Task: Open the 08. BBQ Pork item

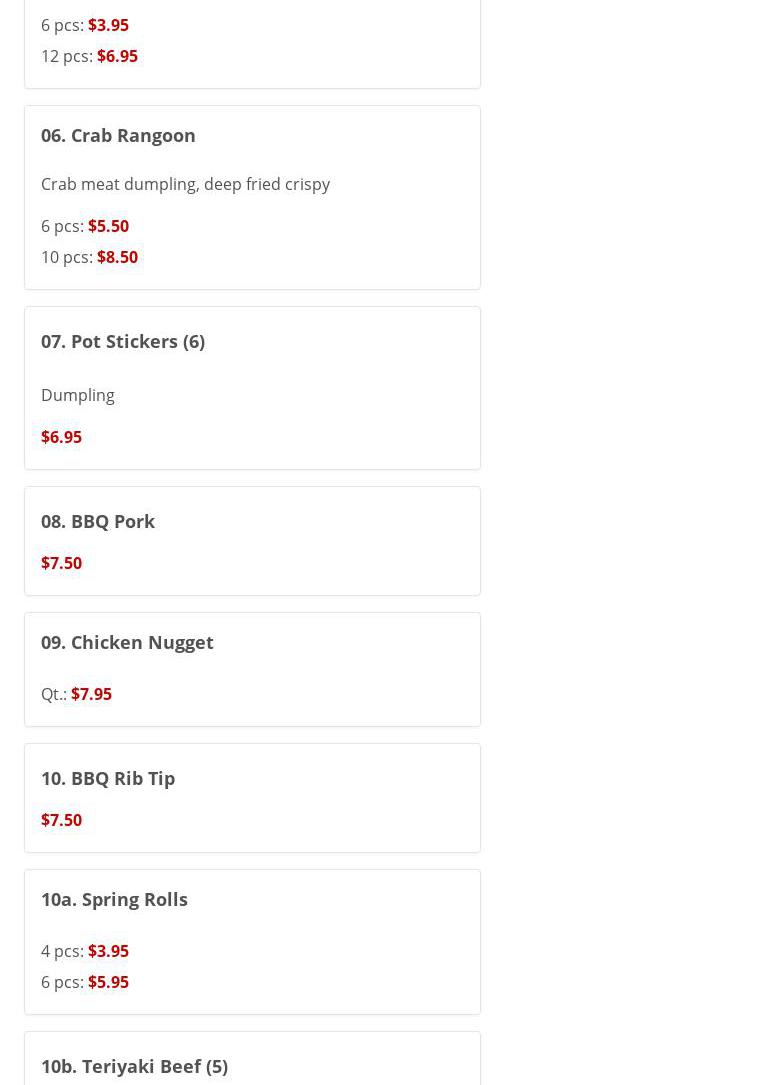Action: pos(98,521)
